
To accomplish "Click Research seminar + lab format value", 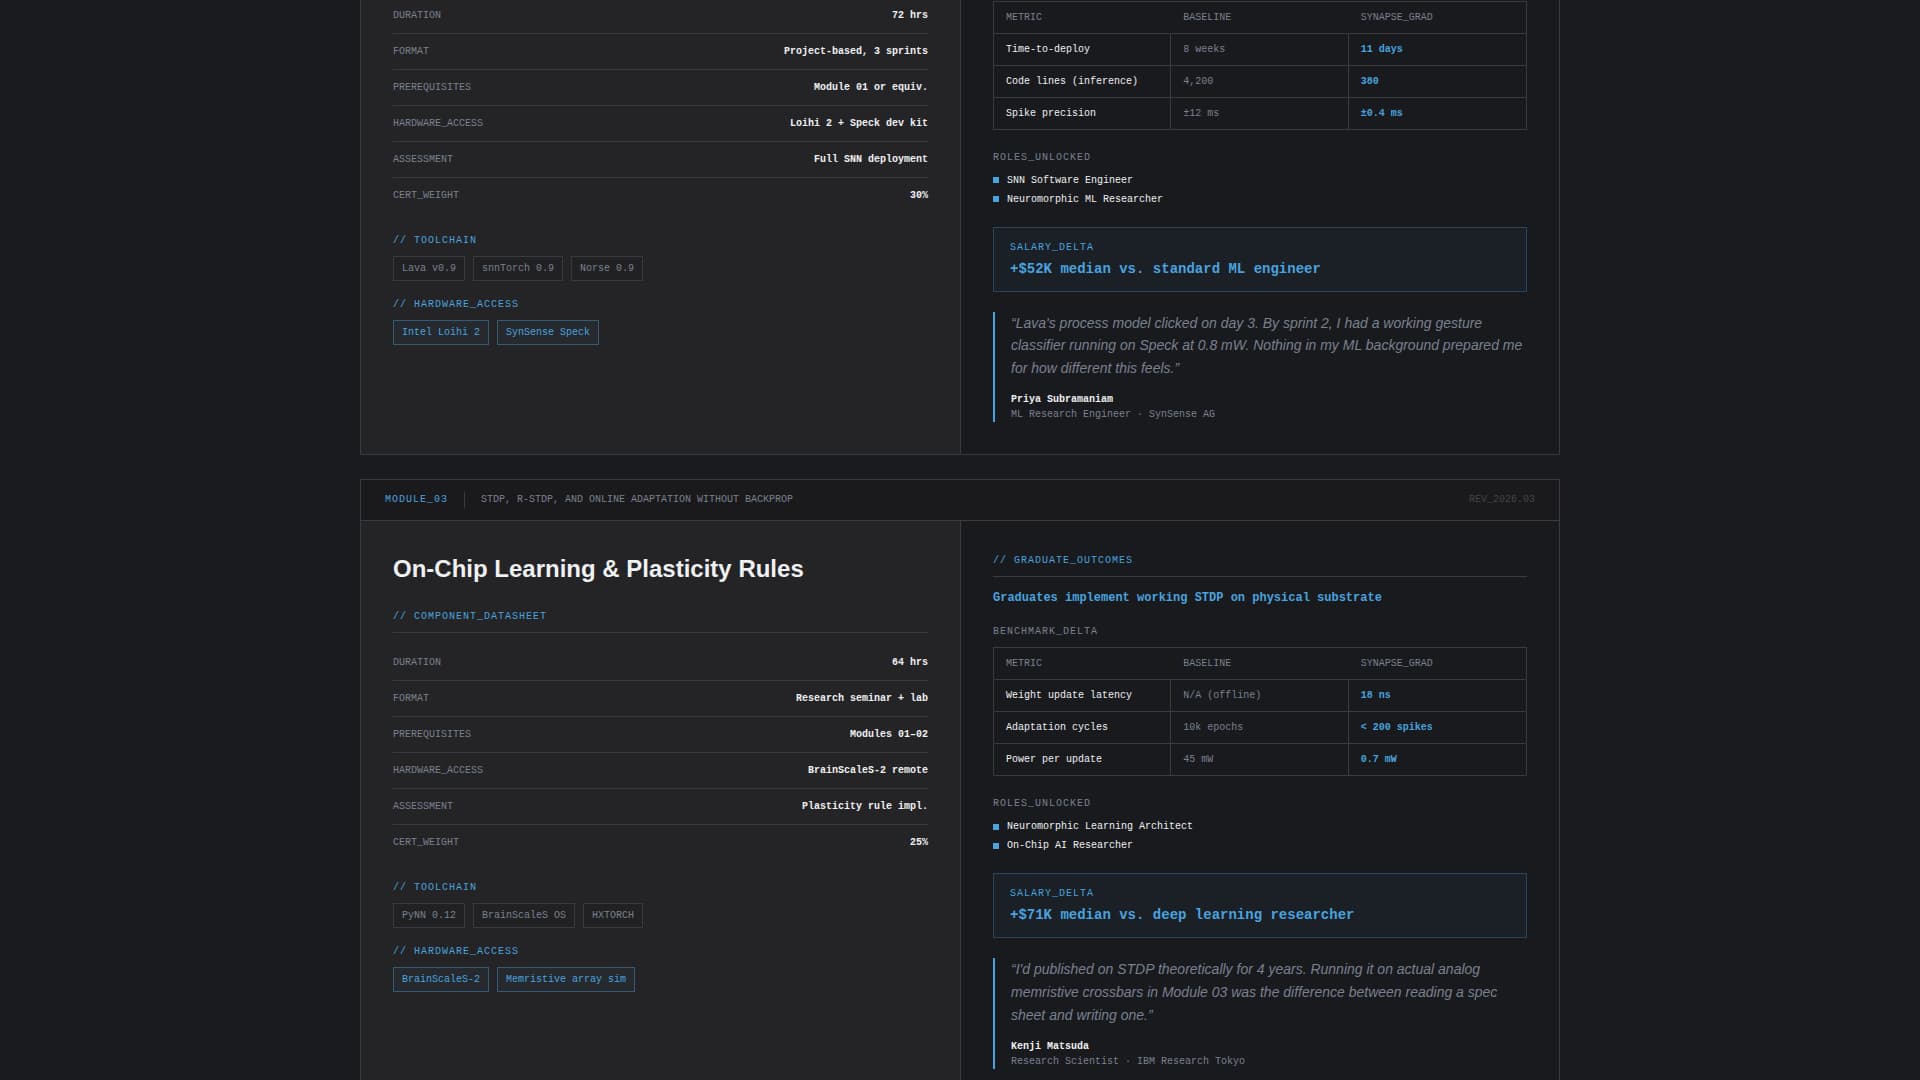I will click(x=862, y=698).
